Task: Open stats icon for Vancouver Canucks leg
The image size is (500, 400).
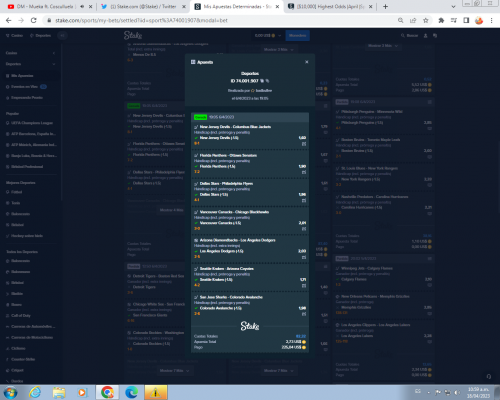Action: point(304,229)
